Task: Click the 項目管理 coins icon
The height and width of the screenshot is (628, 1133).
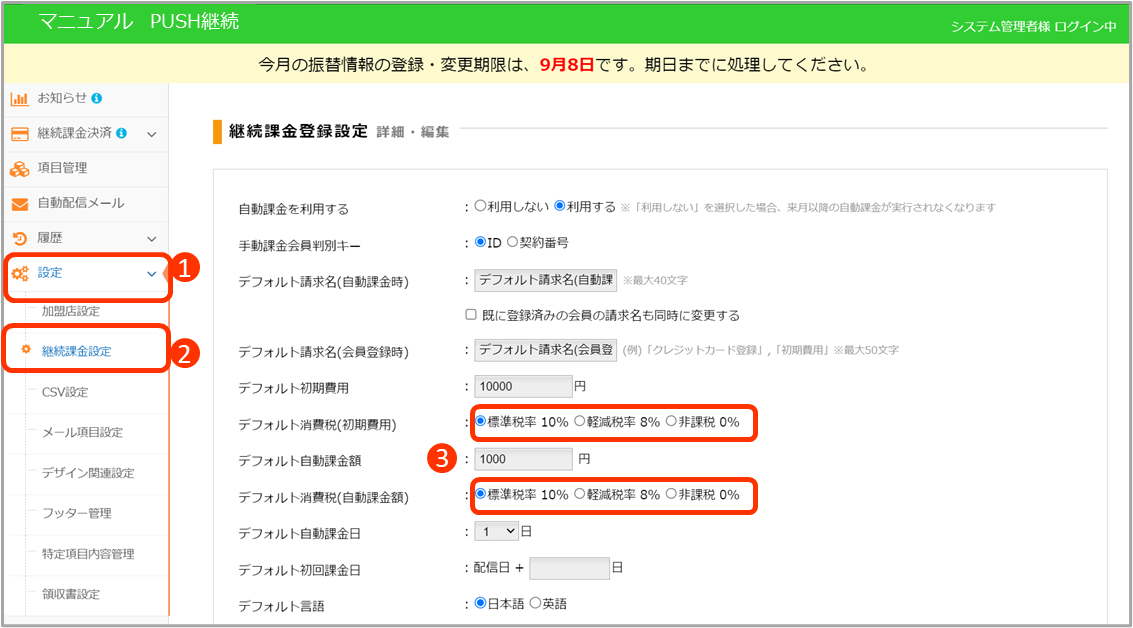Action: [19, 168]
